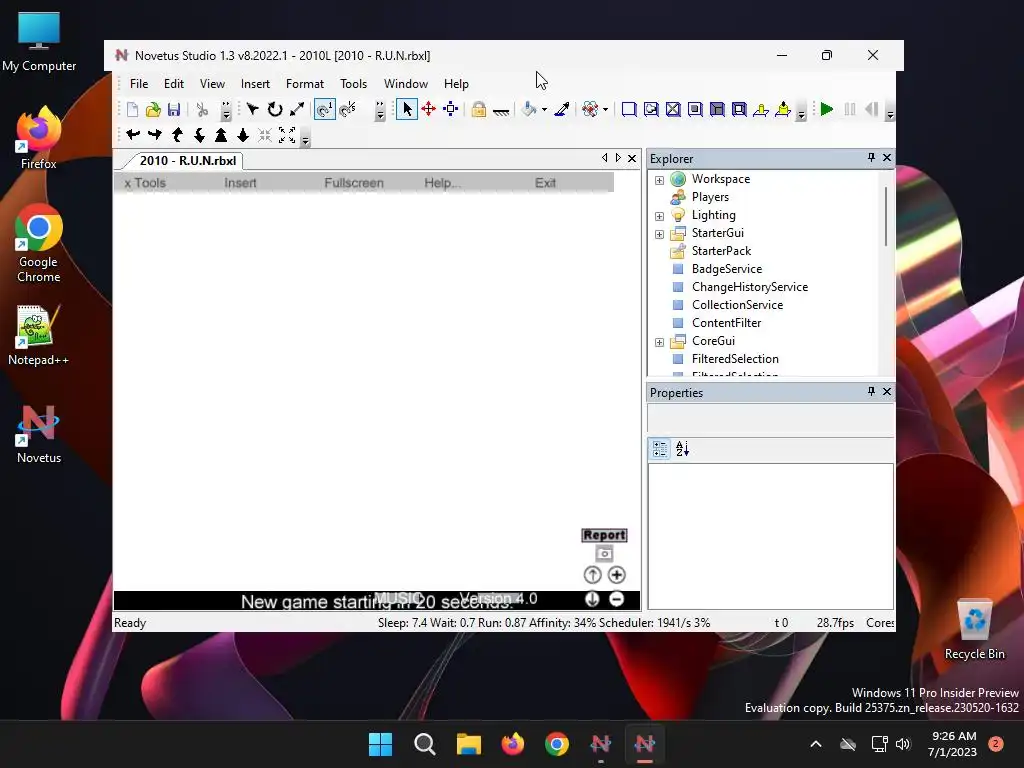Select the paint bucket Fill tool

(529, 110)
